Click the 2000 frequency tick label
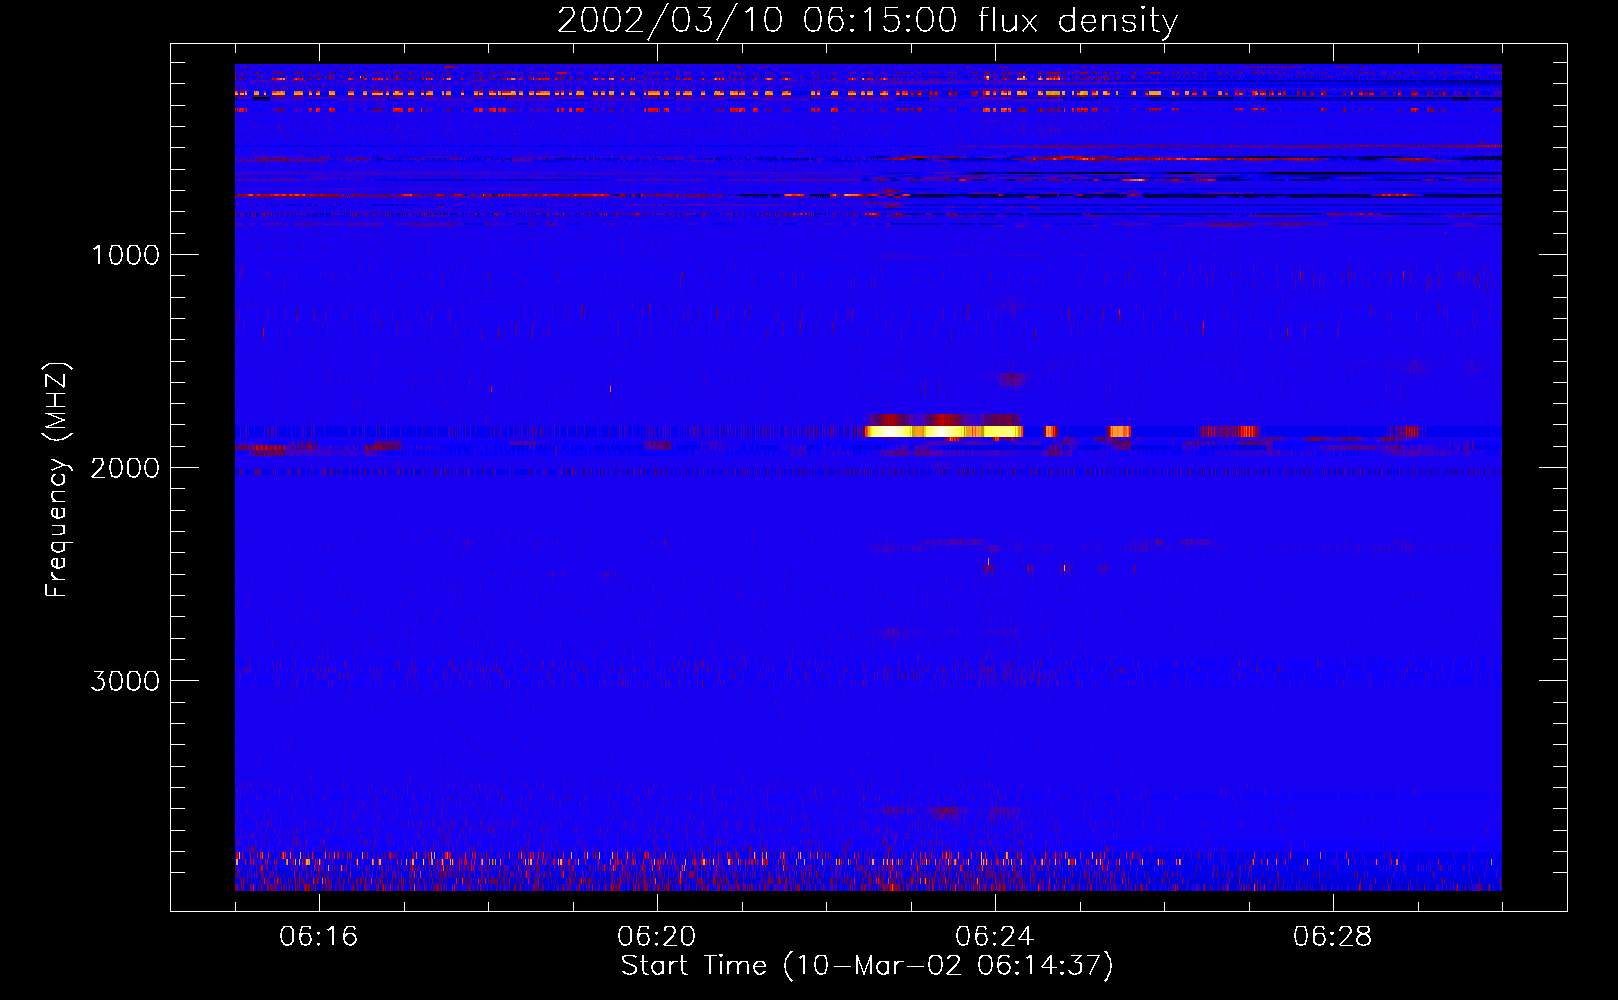The height and width of the screenshot is (1000, 1618). point(125,468)
